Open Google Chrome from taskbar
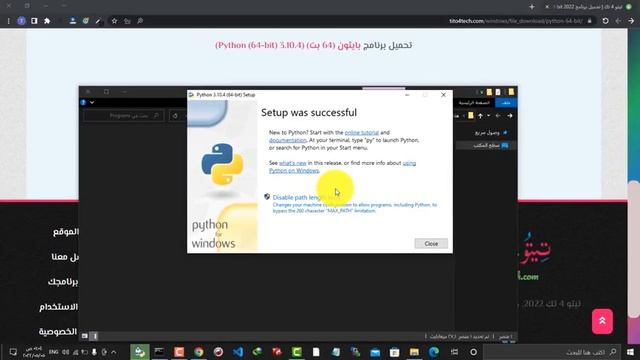 199,352
